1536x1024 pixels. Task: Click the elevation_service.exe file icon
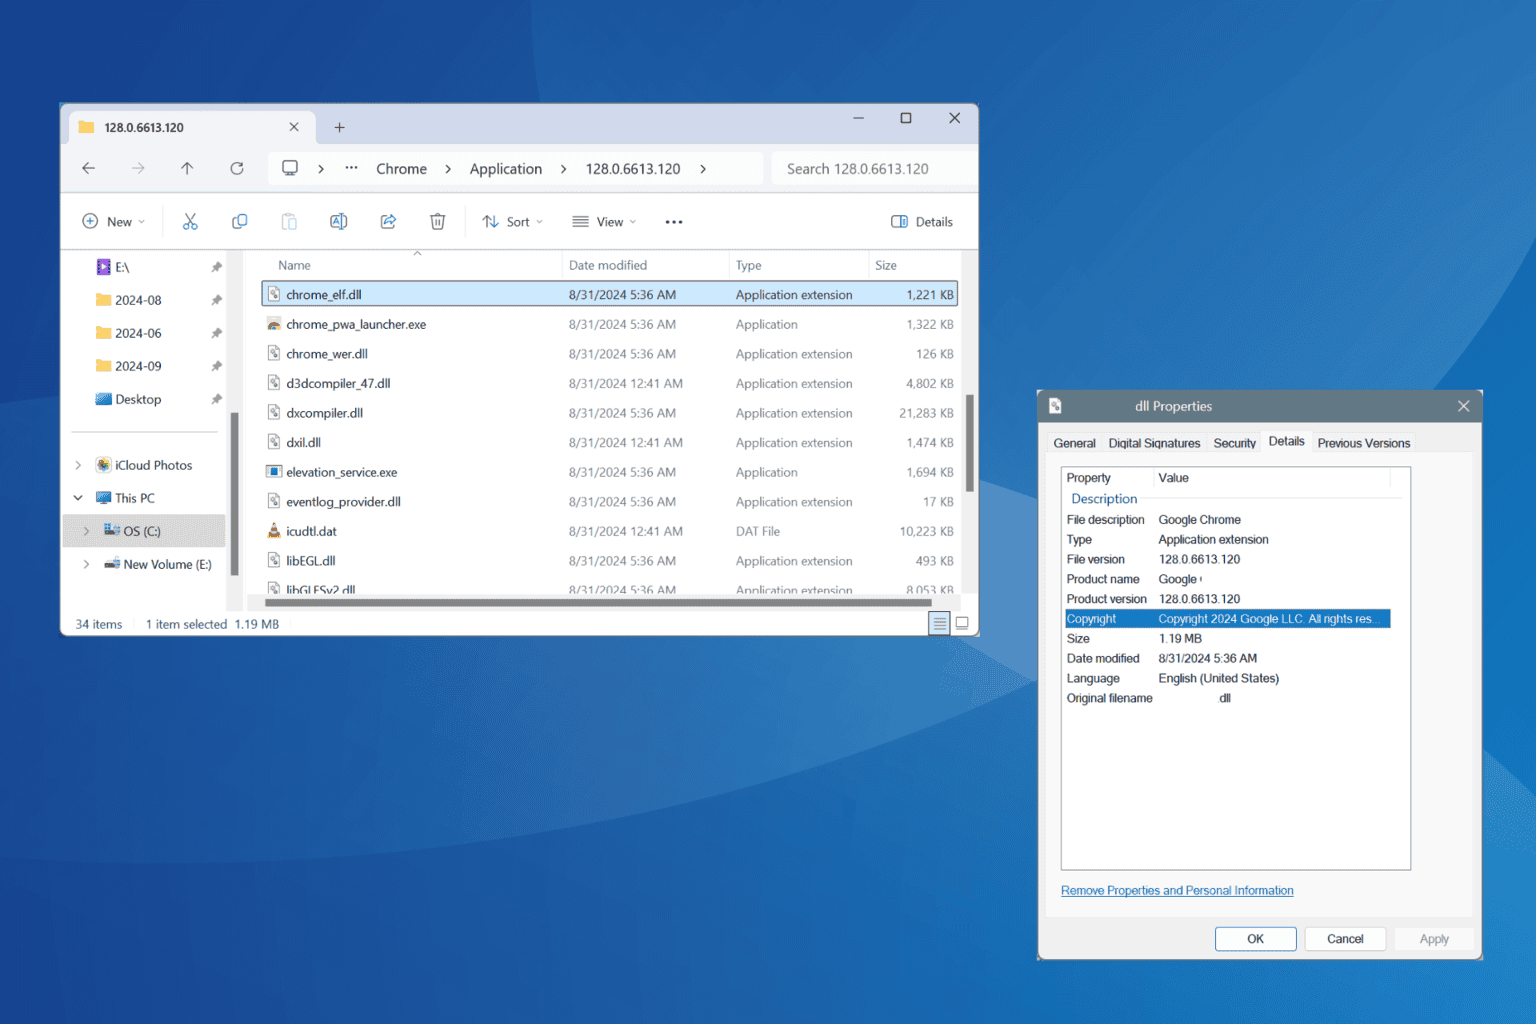click(x=274, y=472)
